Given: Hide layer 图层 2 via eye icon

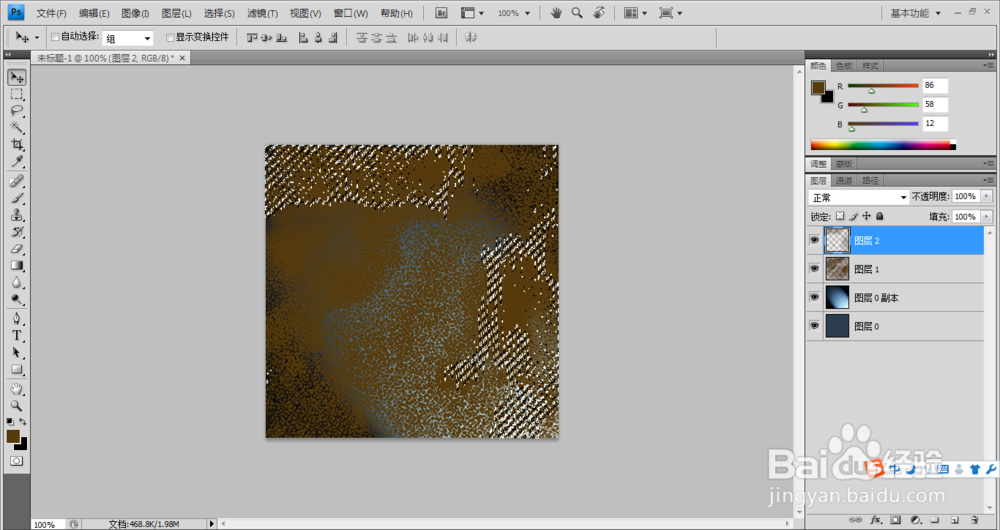Looking at the screenshot, I should click(814, 240).
